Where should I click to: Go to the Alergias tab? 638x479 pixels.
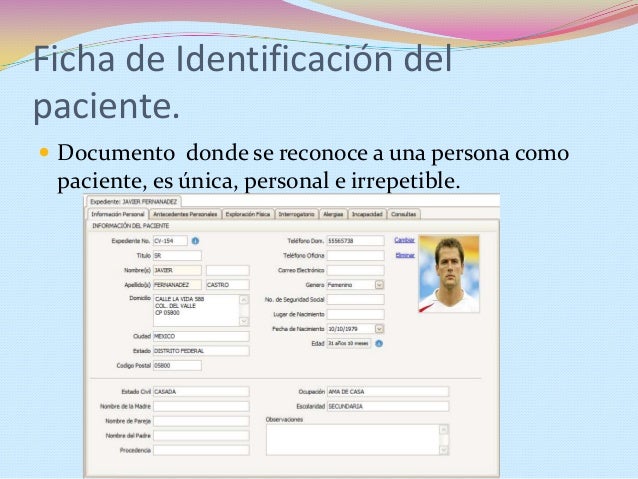[x=333, y=214]
